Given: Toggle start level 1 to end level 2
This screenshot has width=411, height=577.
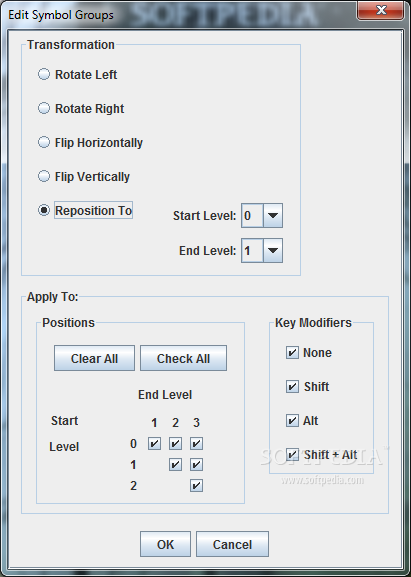Looking at the screenshot, I should (175, 464).
